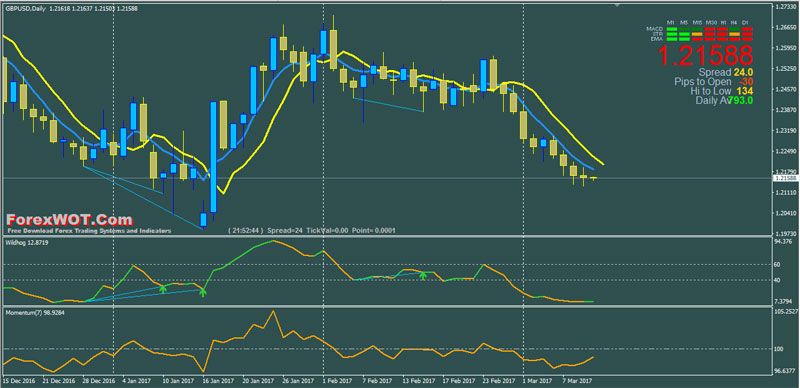Click the 94.376 Wildhog scale value
This screenshot has width=800, height=388.
[x=783, y=242]
